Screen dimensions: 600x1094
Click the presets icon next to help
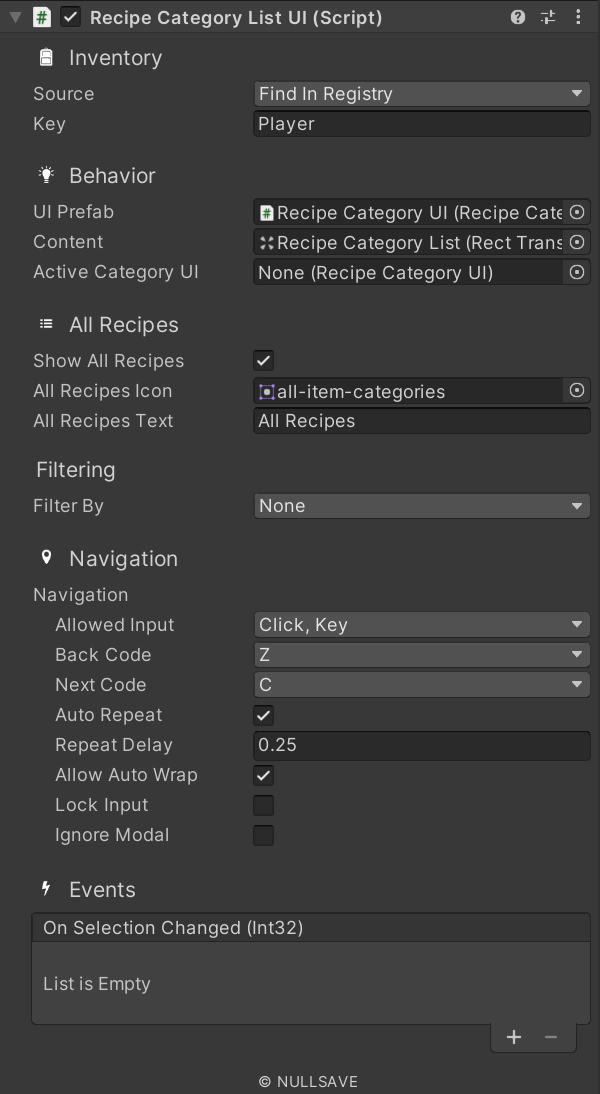pos(547,17)
